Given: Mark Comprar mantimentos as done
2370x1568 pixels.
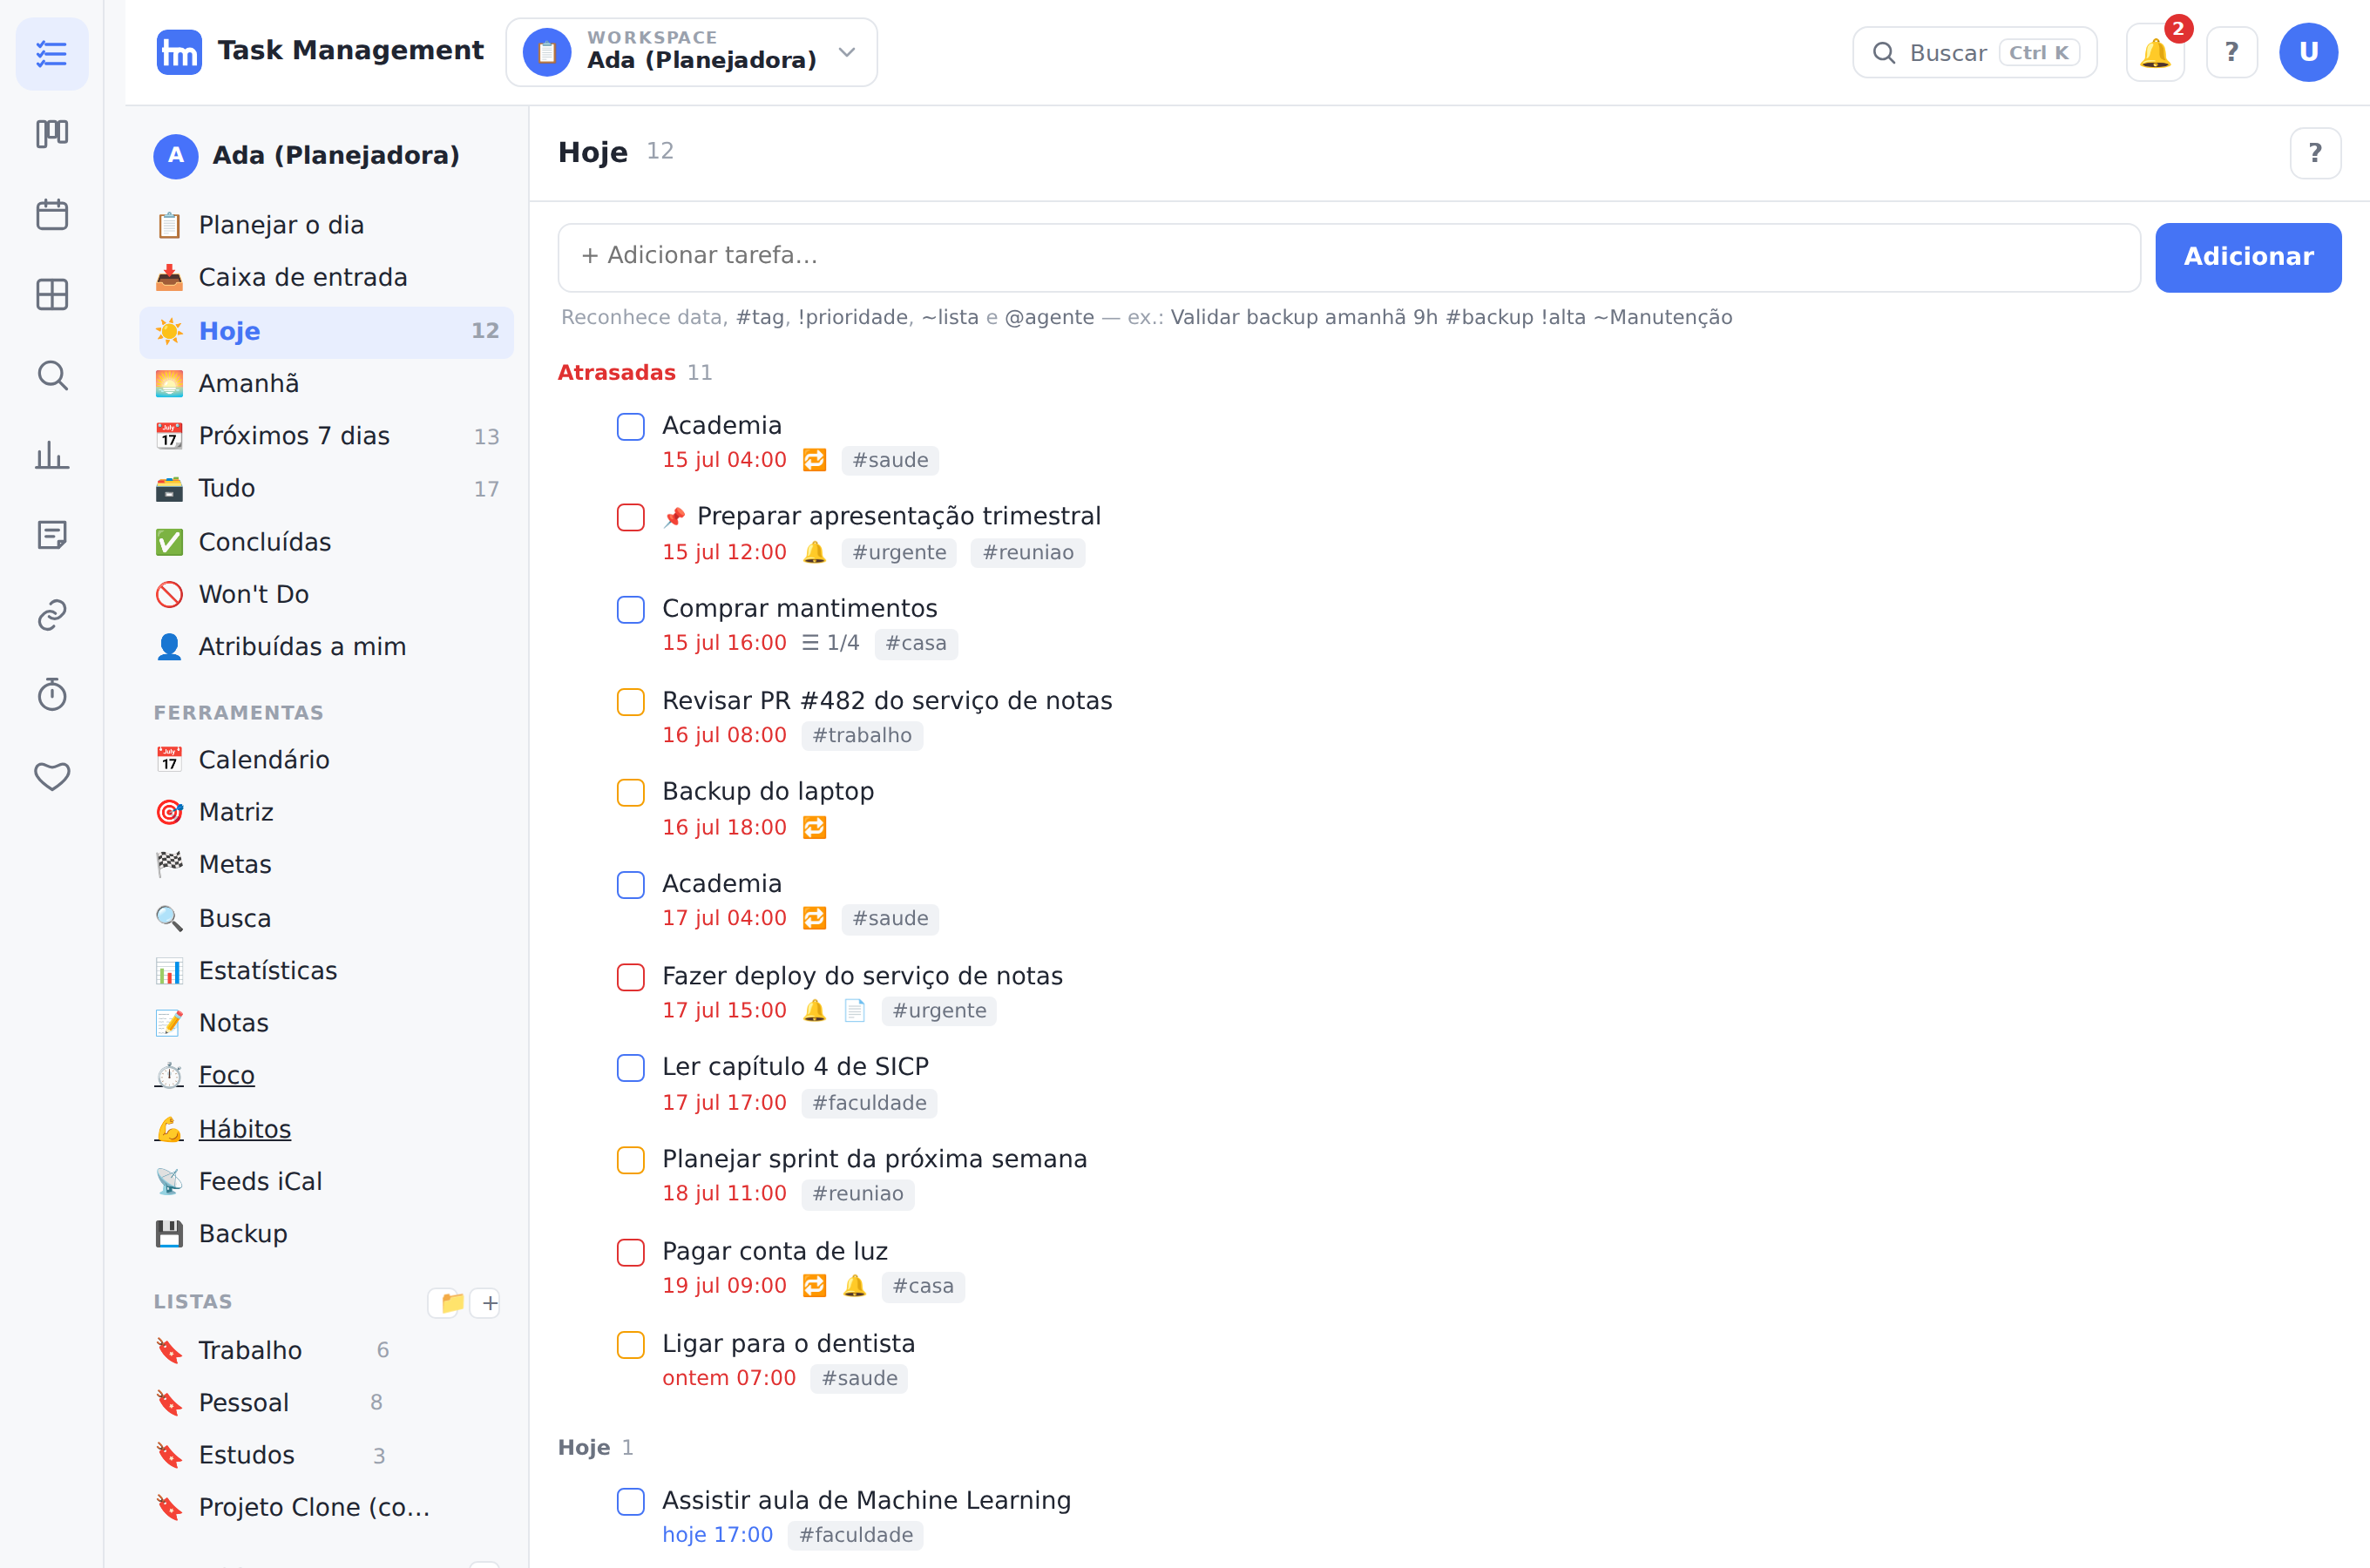Looking at the screenshot, I should point(631,610).
